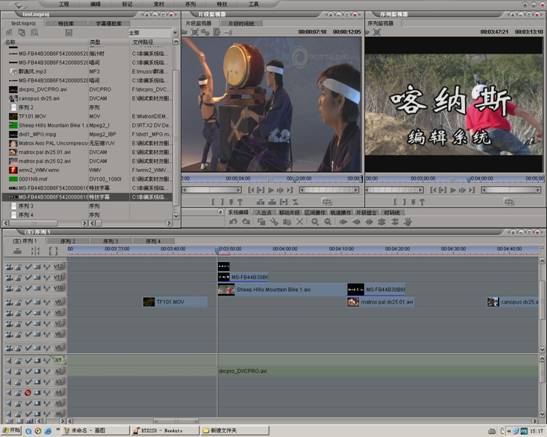Click the last icon in the editing toolbar
Screen dimensions: 547x437
pos(408,221)
